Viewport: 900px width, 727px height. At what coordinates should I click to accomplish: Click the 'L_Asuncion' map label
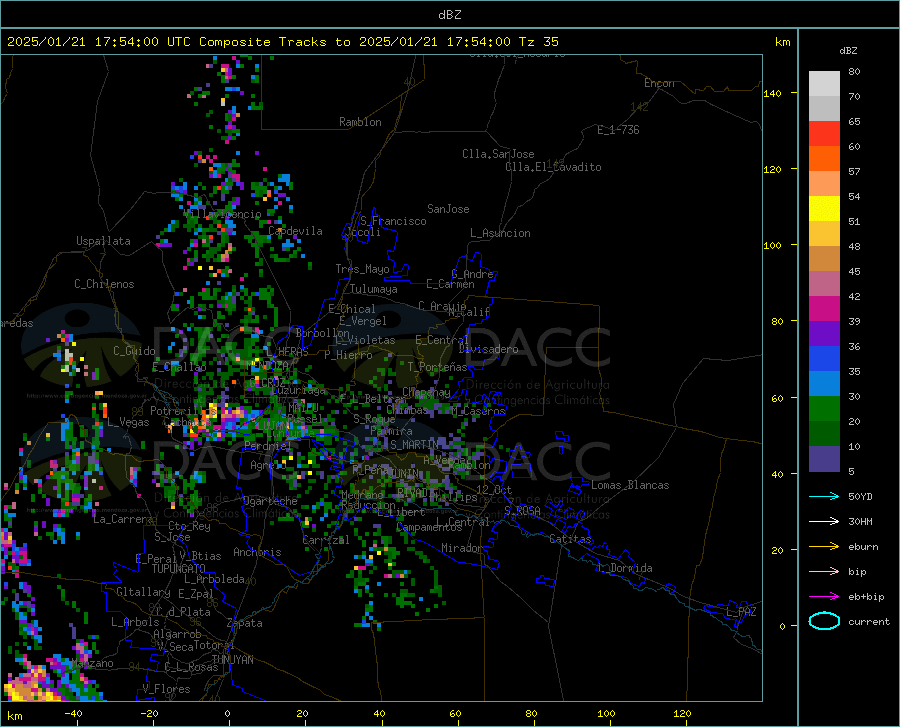coord(500,233)
